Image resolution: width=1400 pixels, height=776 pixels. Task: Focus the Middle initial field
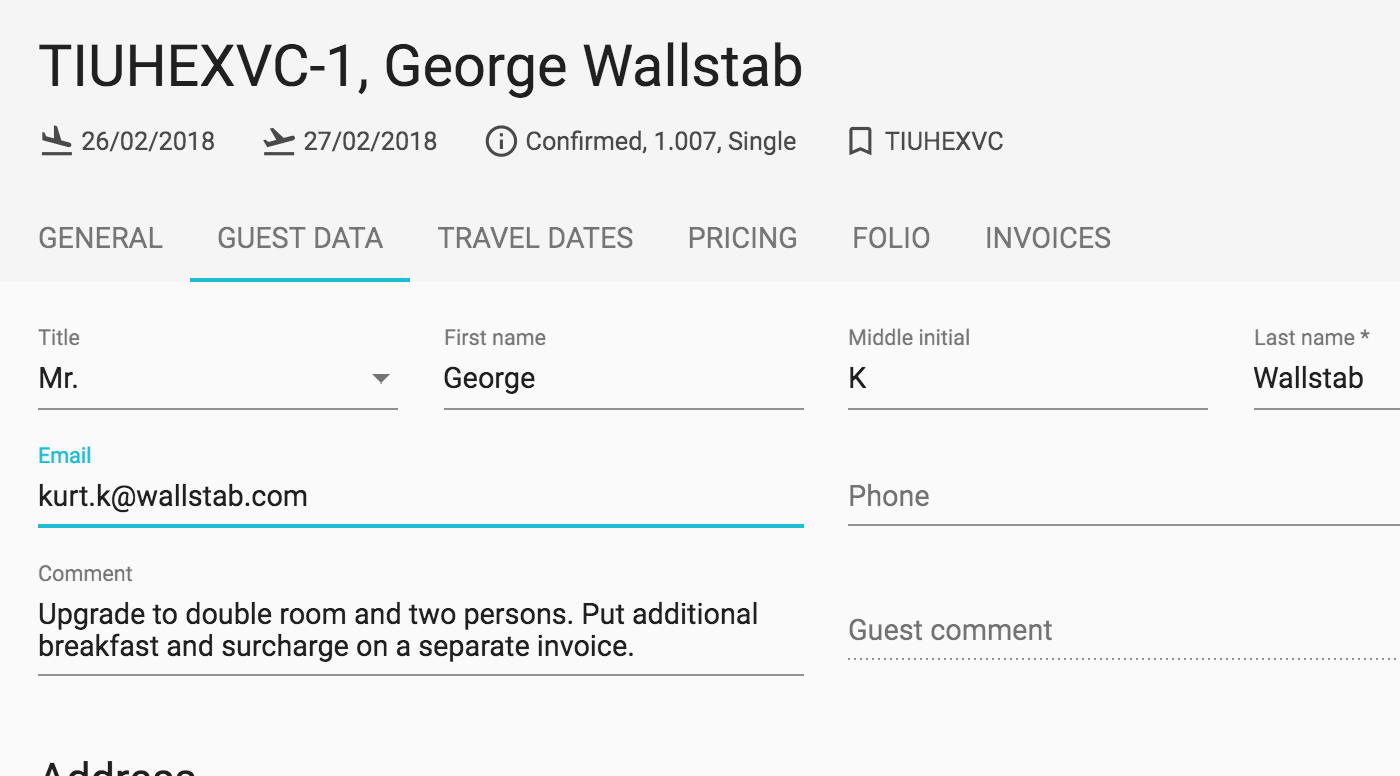coord(1028,379)
